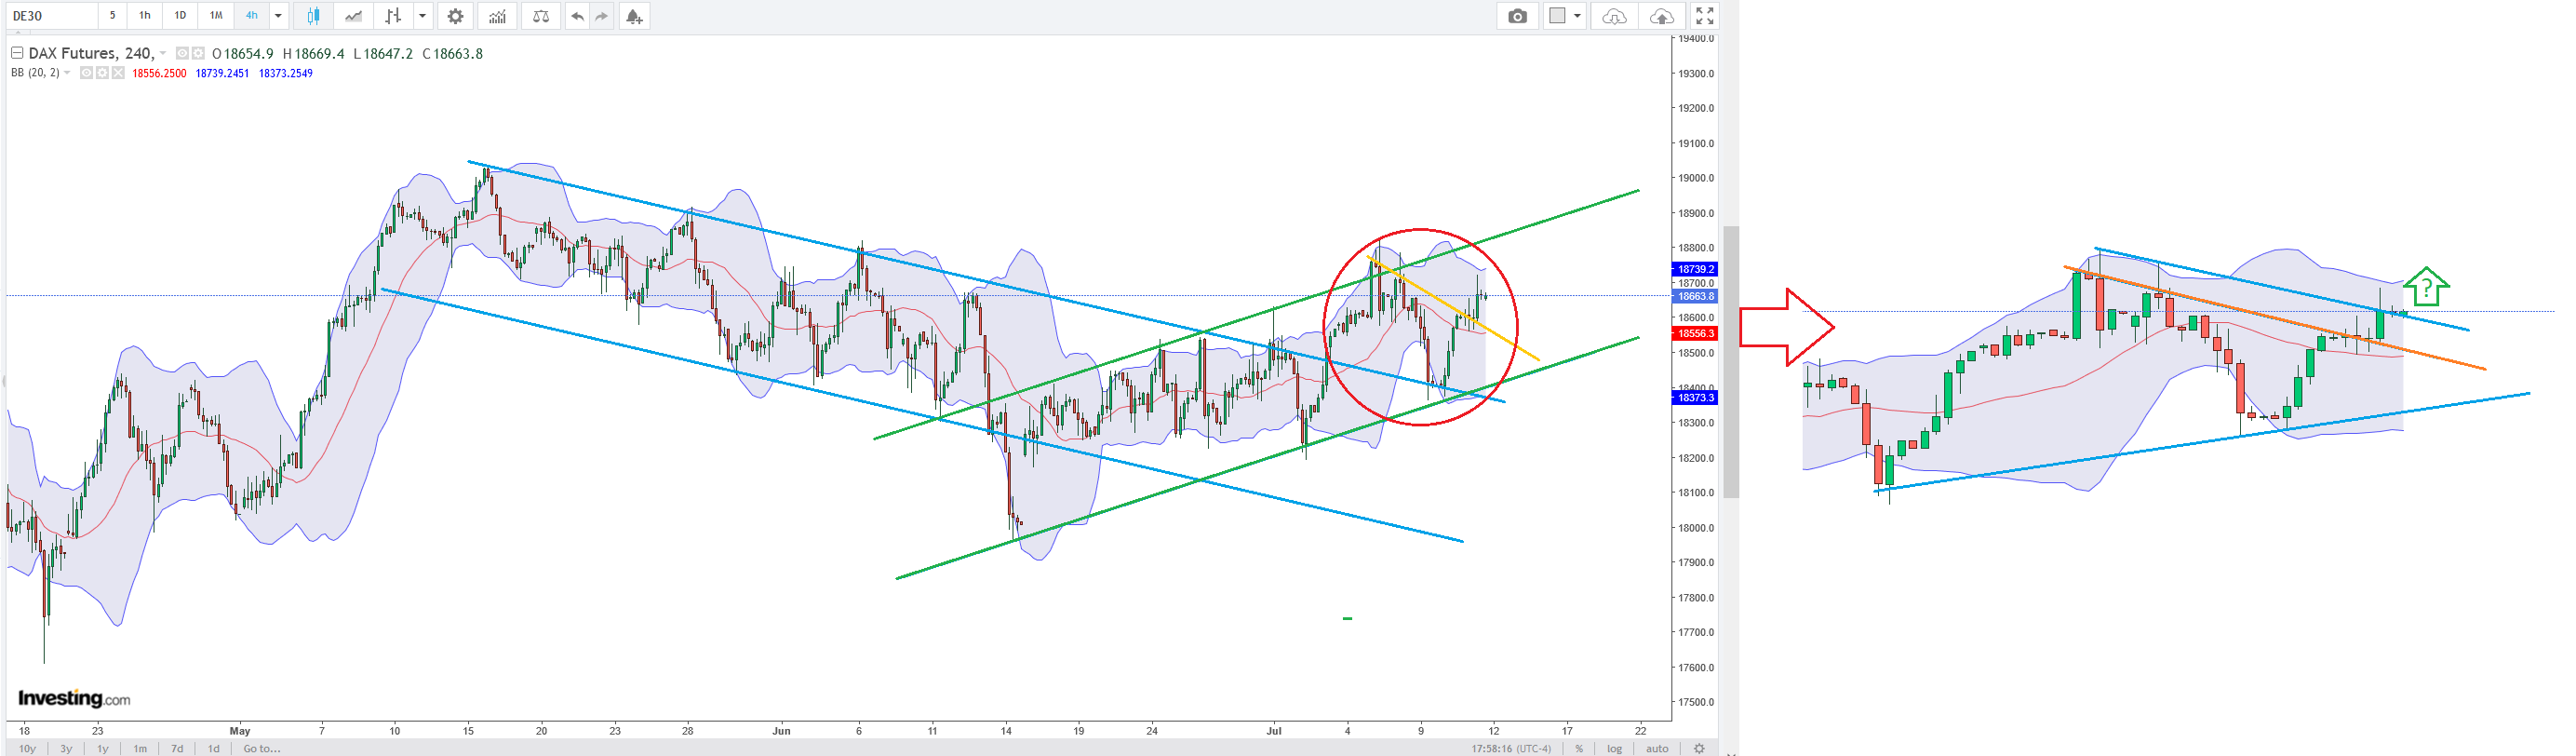
Task: Open the indicators icon in toolbar
Action: pos(497,16)
